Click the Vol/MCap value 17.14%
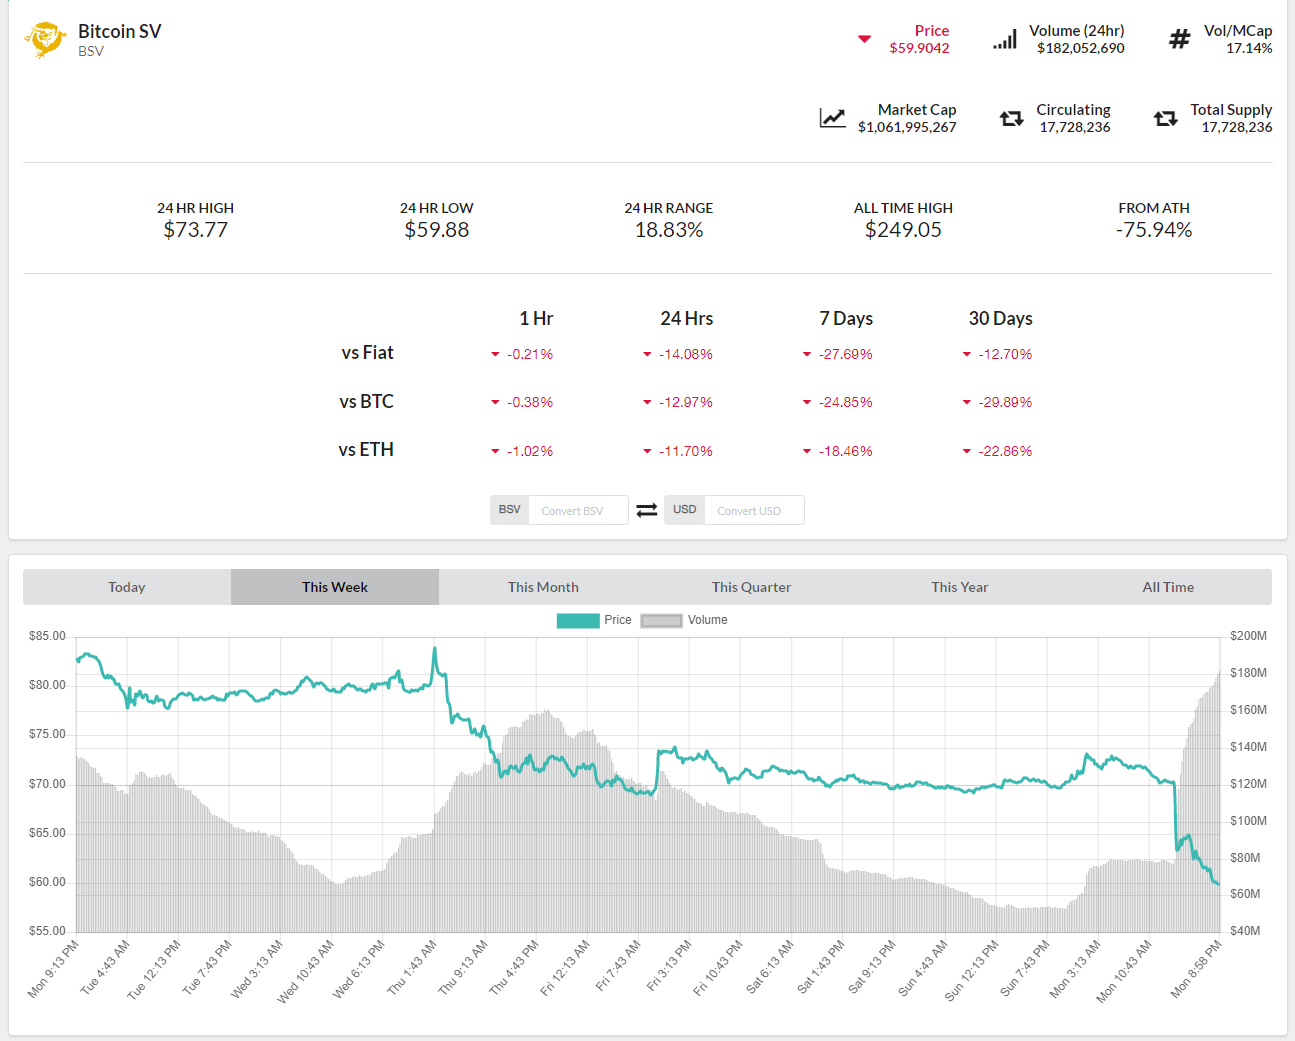Viewport: 1295px width, 1041px height. click(x=1249, y=48)
